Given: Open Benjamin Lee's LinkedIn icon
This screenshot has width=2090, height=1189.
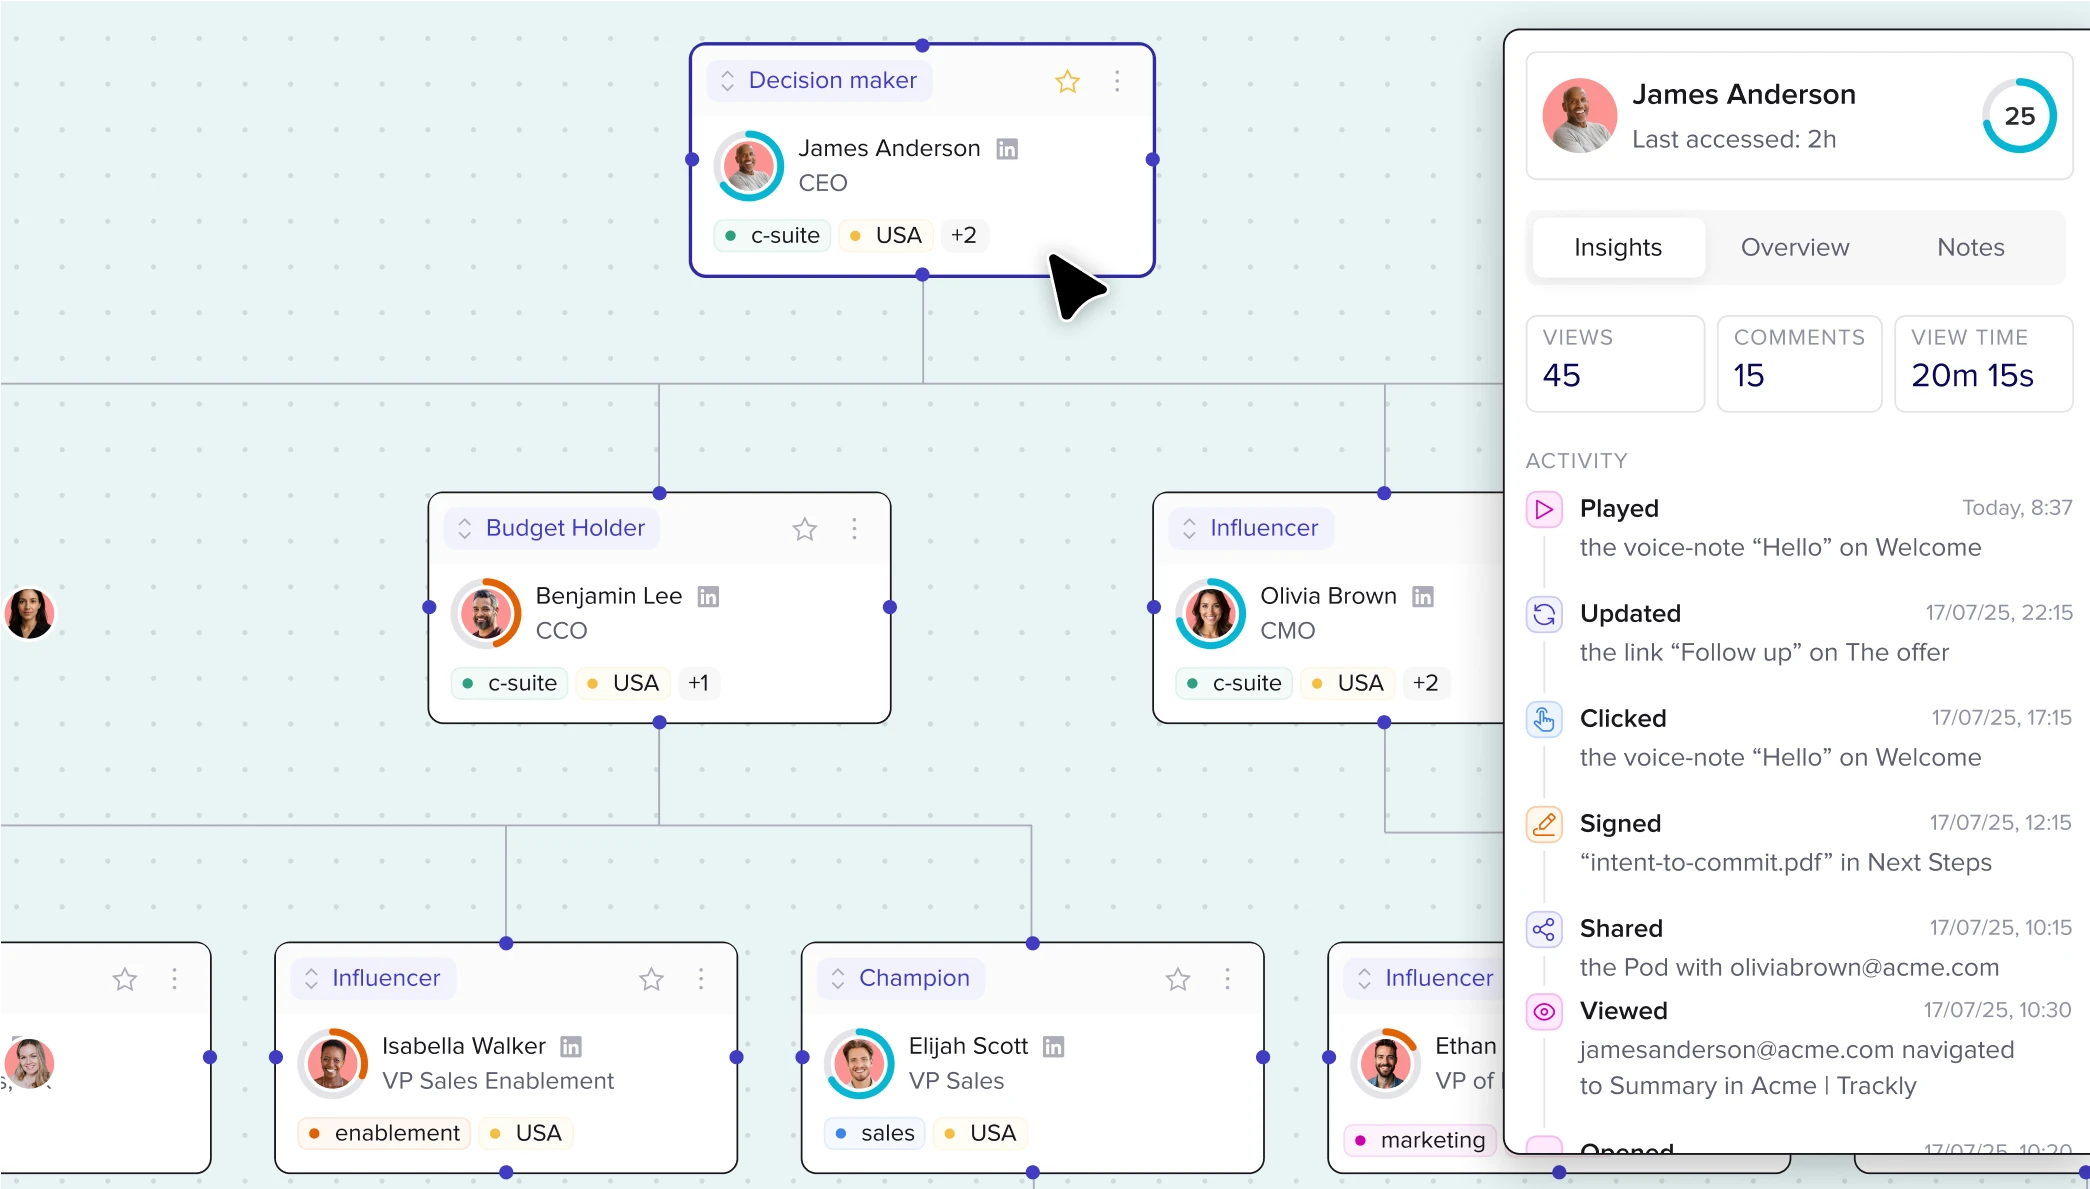Looking at the screenshot, I should [x=708, y=597].
